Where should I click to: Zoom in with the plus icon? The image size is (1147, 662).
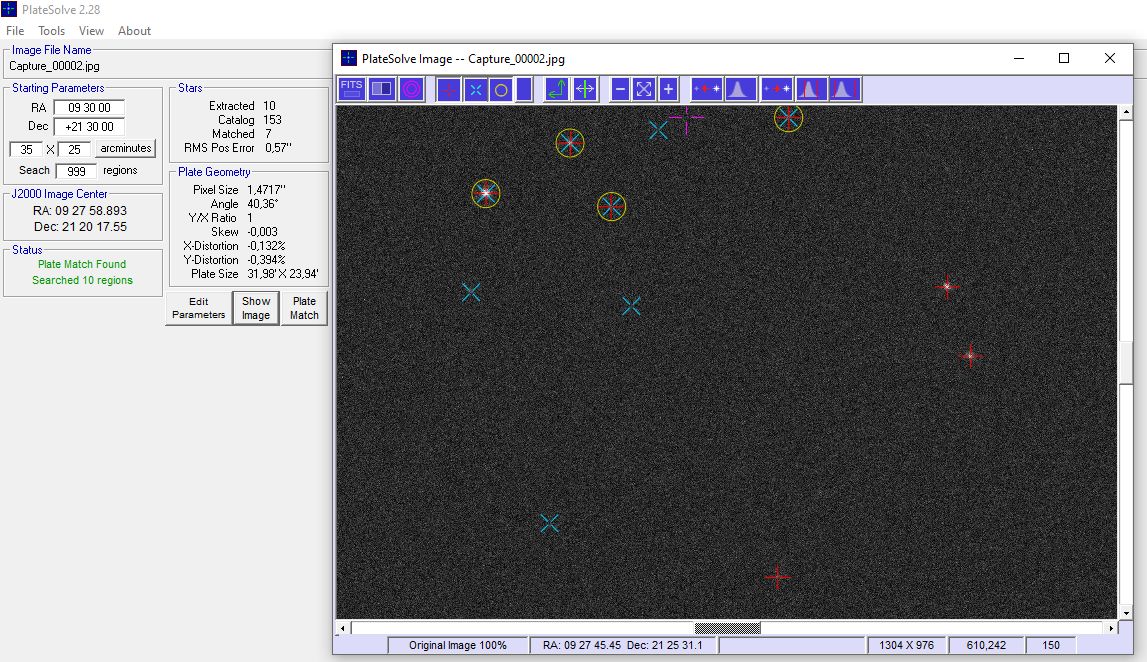click(x=668, y=89)
